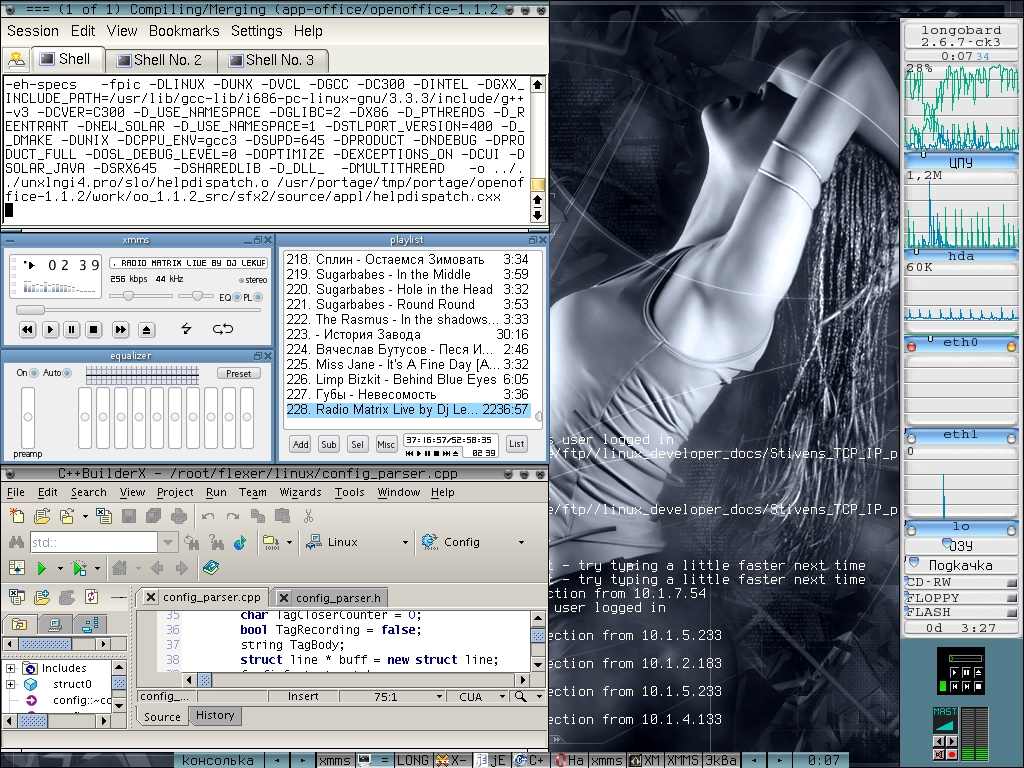Click the green Run project icon
Screen dimensions: 1024x768
tap(42, 568)
